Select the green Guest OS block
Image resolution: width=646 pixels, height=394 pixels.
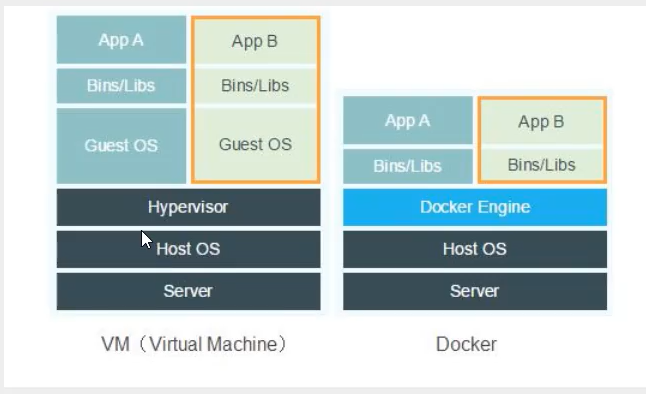255,144
